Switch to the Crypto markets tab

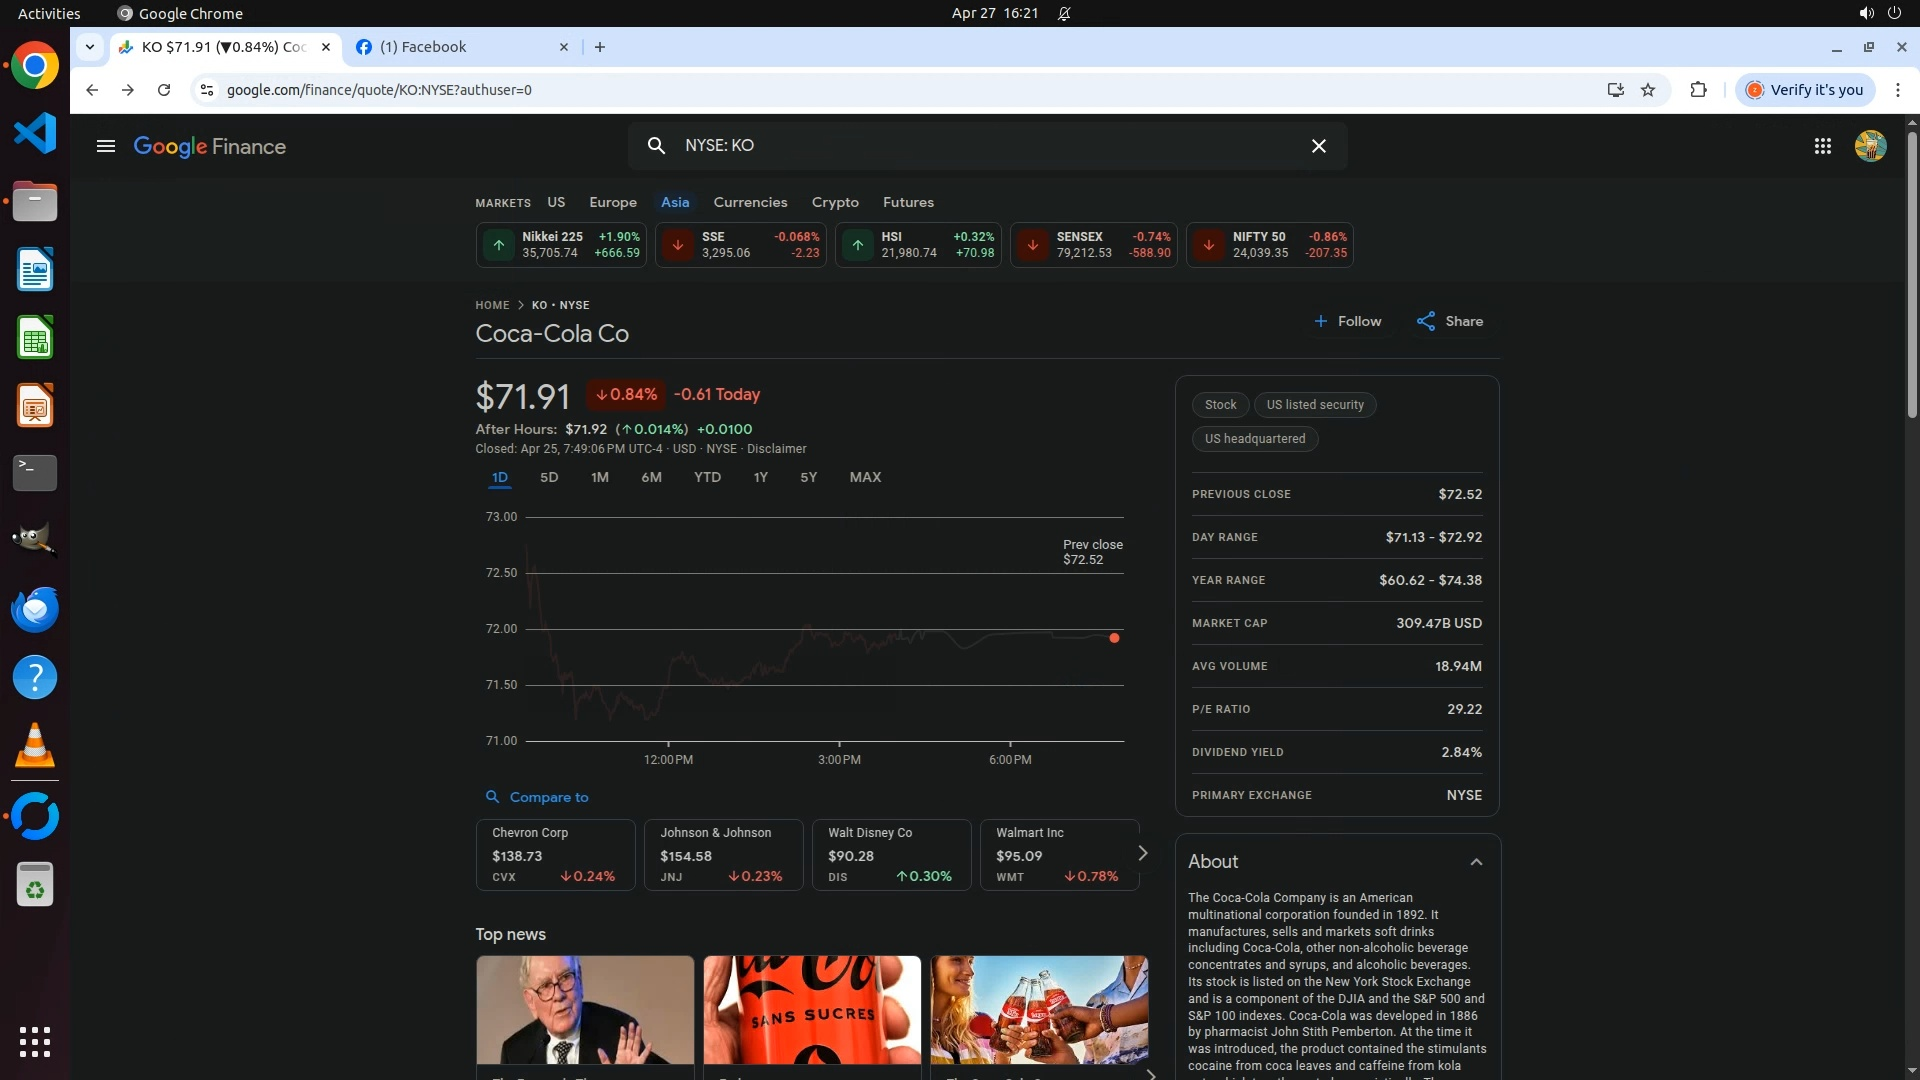click(835, 202)
